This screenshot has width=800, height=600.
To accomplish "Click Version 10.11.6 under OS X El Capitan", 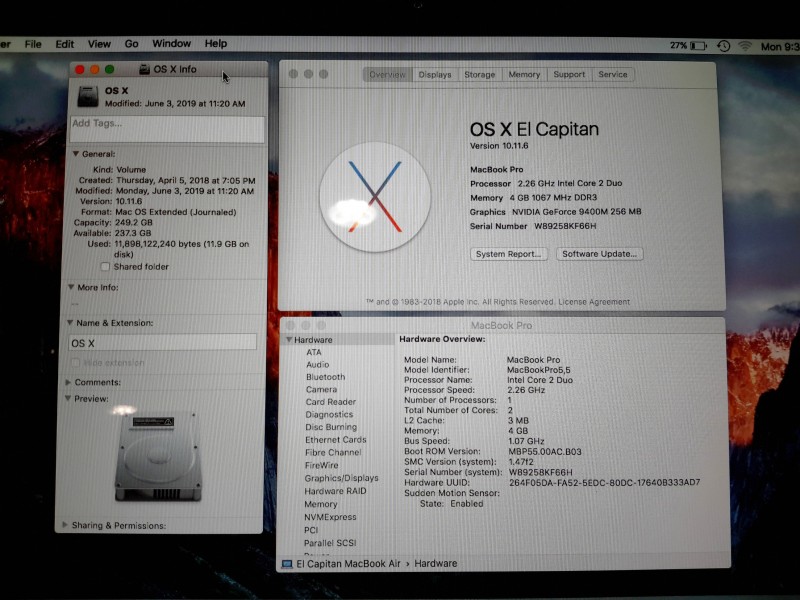I will point(499,146).
